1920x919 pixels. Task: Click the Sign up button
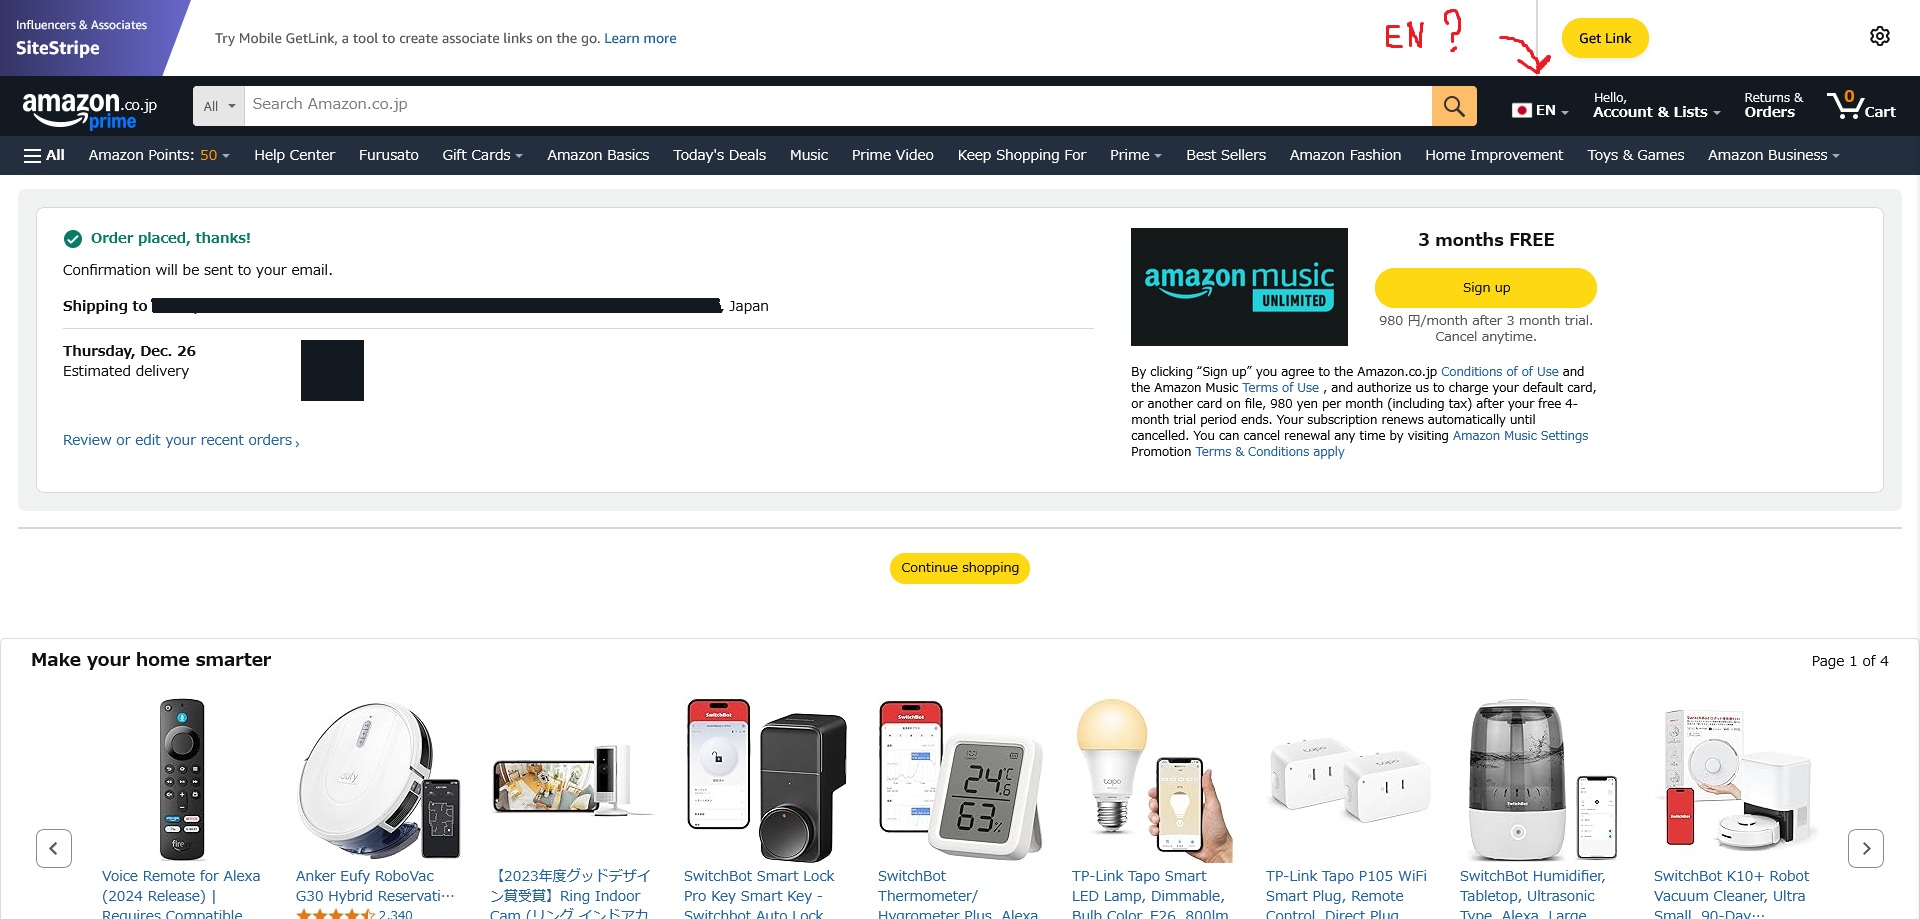[1486, 288]
